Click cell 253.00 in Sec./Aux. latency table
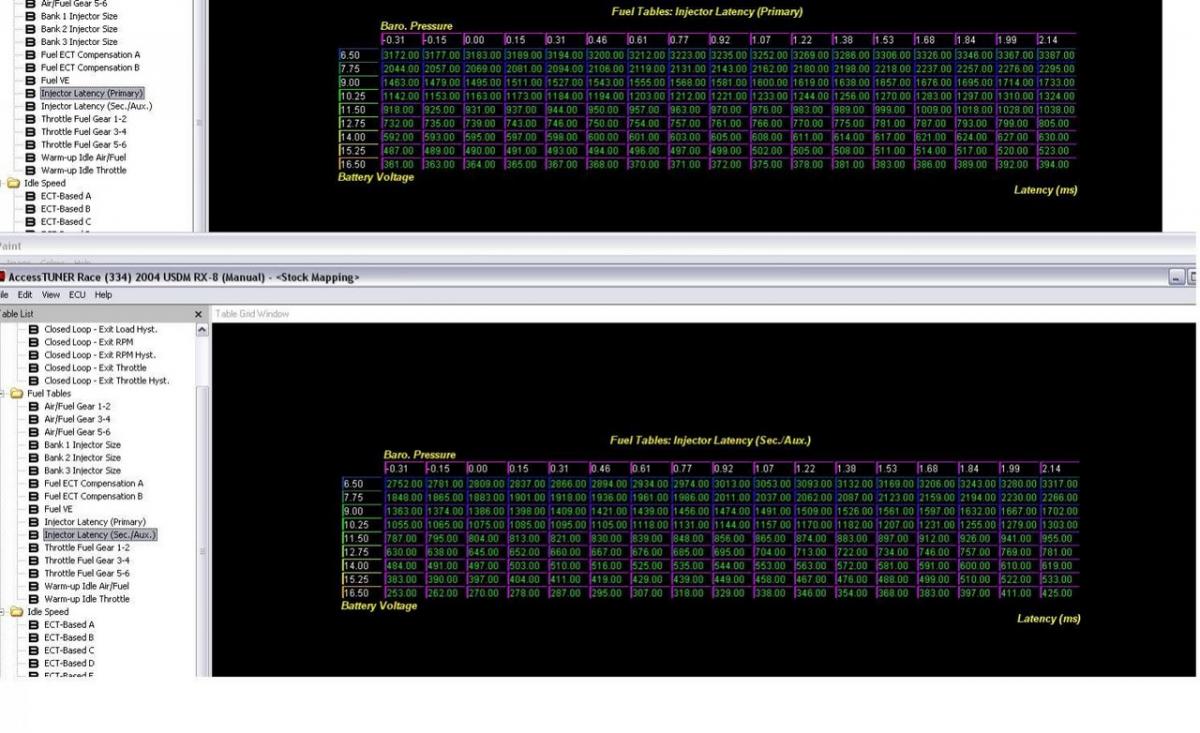The height and width of the screenshot is (733, 1200). pos(405,593)
